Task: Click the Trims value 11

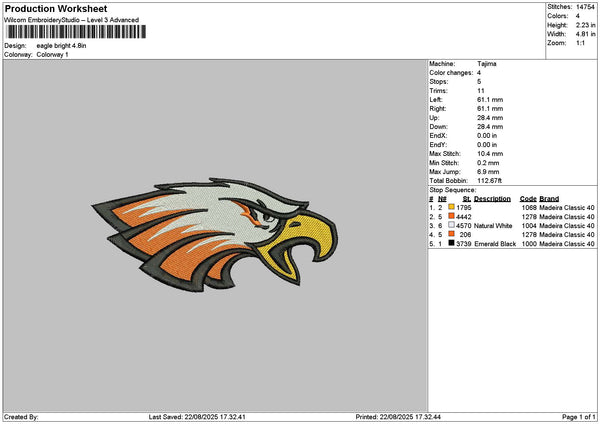Action: [x=481, y=91]
